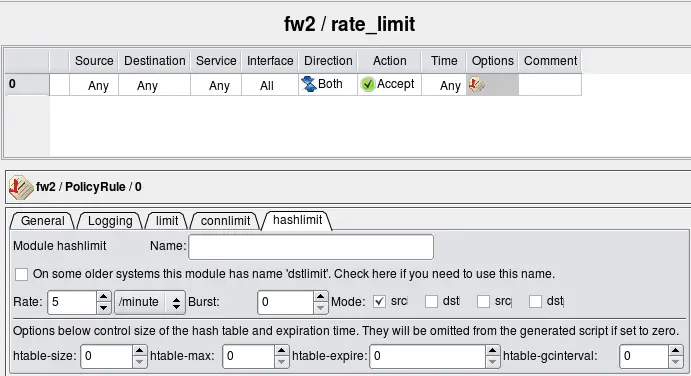The height and width of the screenshot is (376, 691).
Task: Increase htable-expire with up arrow
Action: (492, 351)
